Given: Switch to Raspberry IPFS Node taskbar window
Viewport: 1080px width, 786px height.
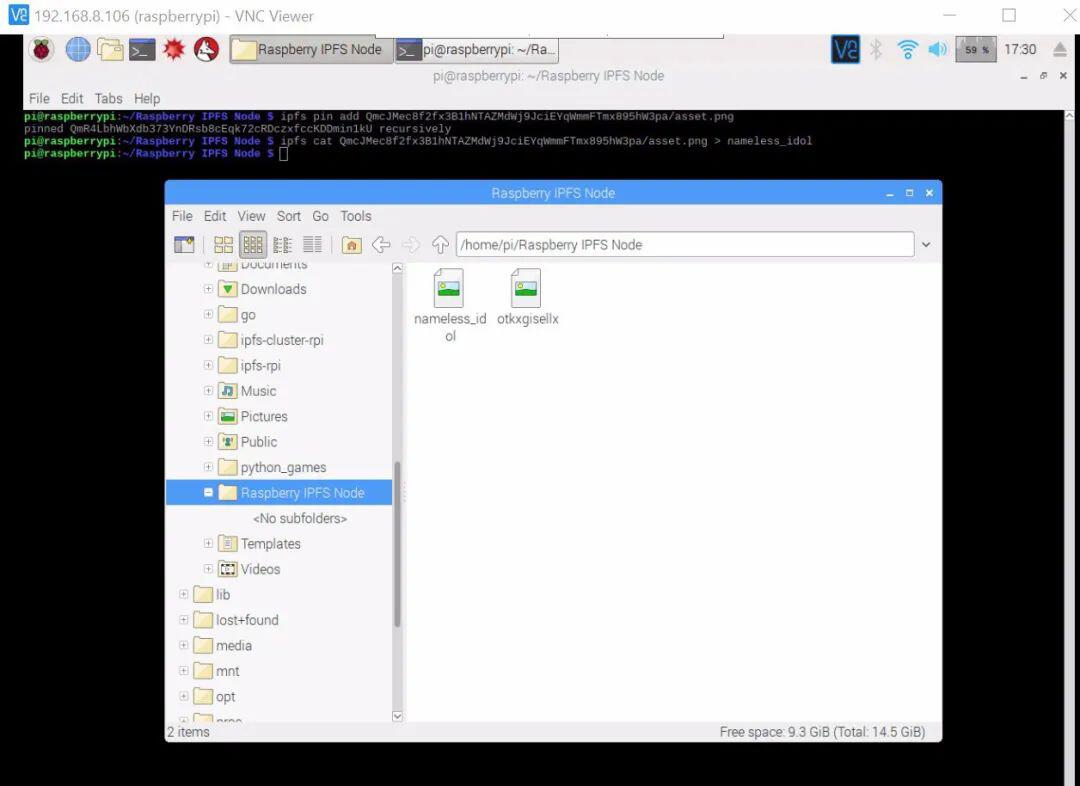Looking at the screenshot, I should [310, 50].
